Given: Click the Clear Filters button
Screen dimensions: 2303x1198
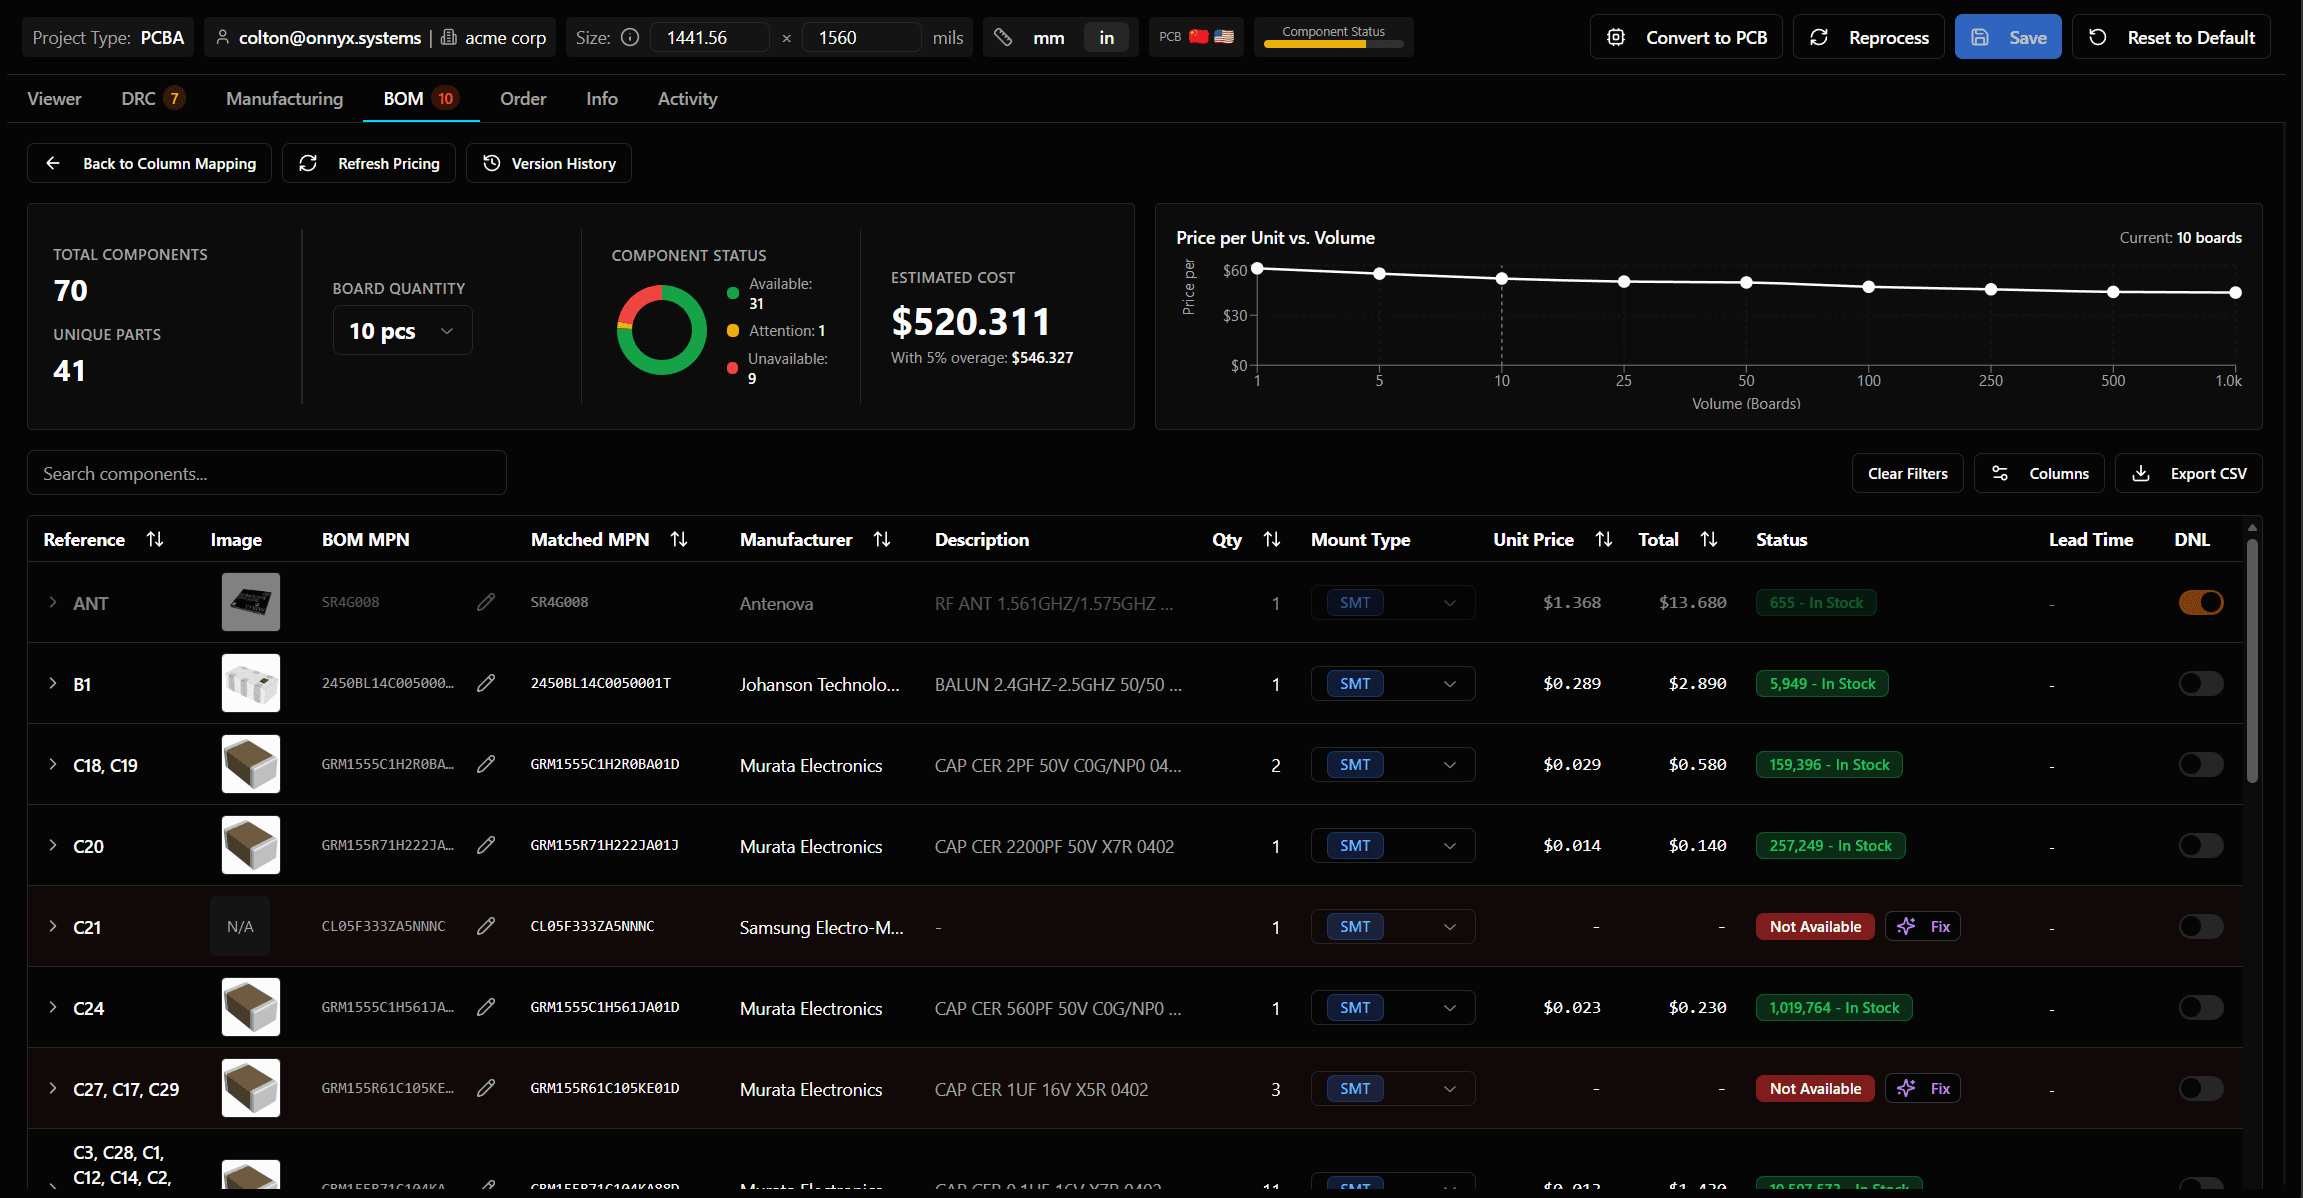Looking at the screenshot, I should click(1906, 472).
